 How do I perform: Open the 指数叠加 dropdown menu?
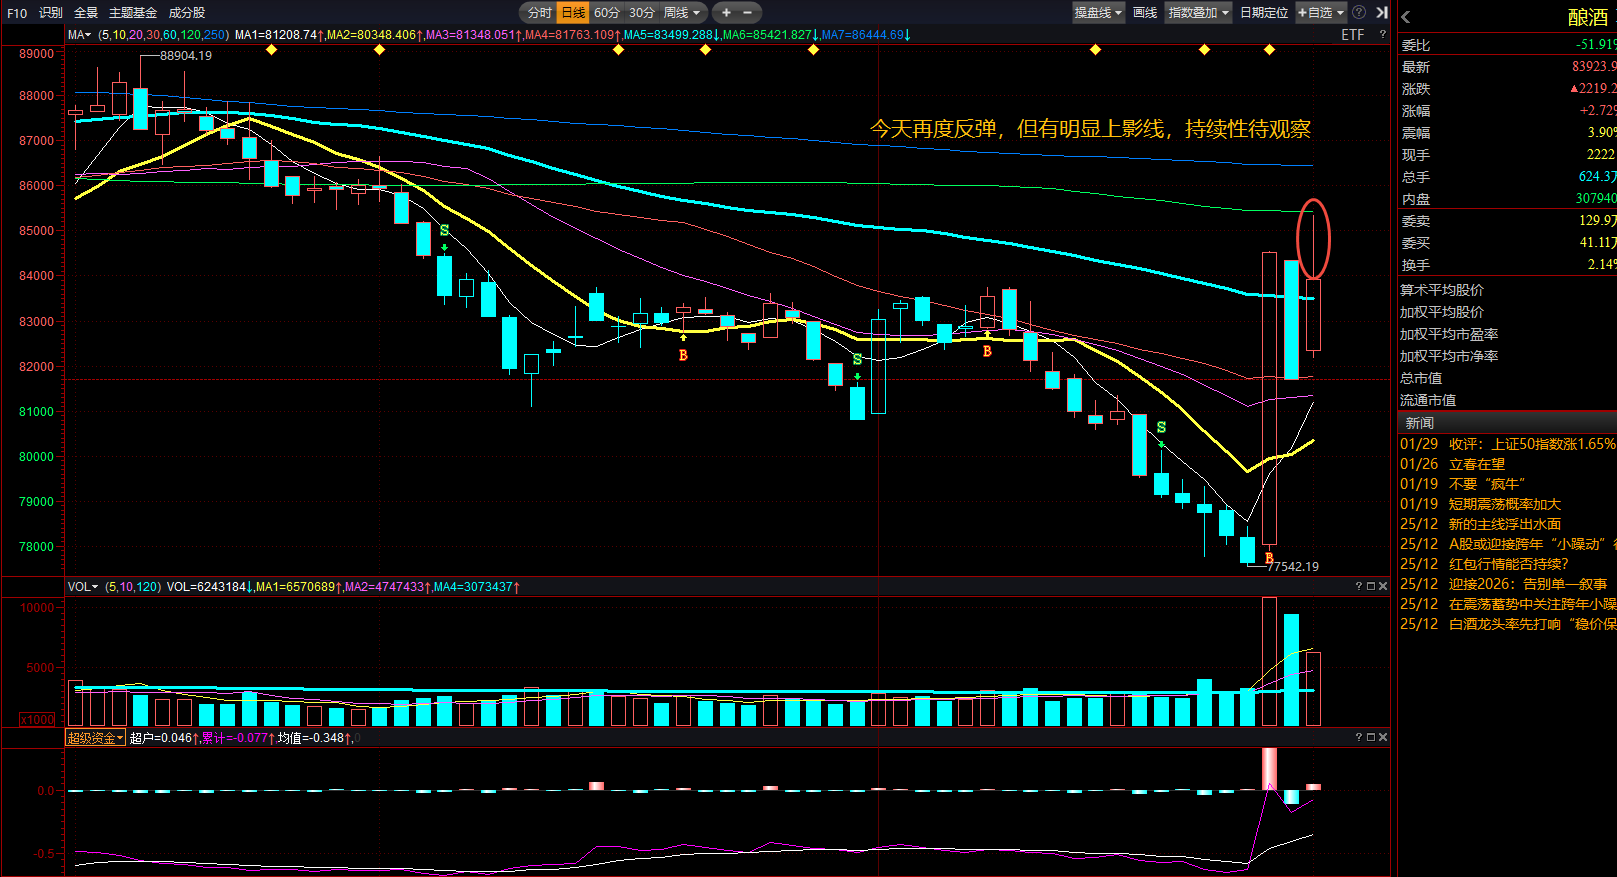pyautogui.click(x=1198, y=13)
